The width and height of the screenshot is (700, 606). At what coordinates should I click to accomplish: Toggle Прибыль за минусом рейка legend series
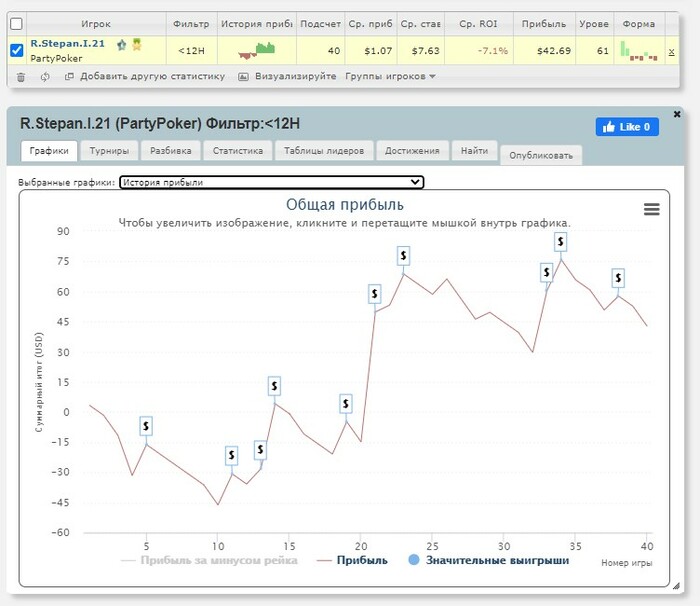(209, 560)
